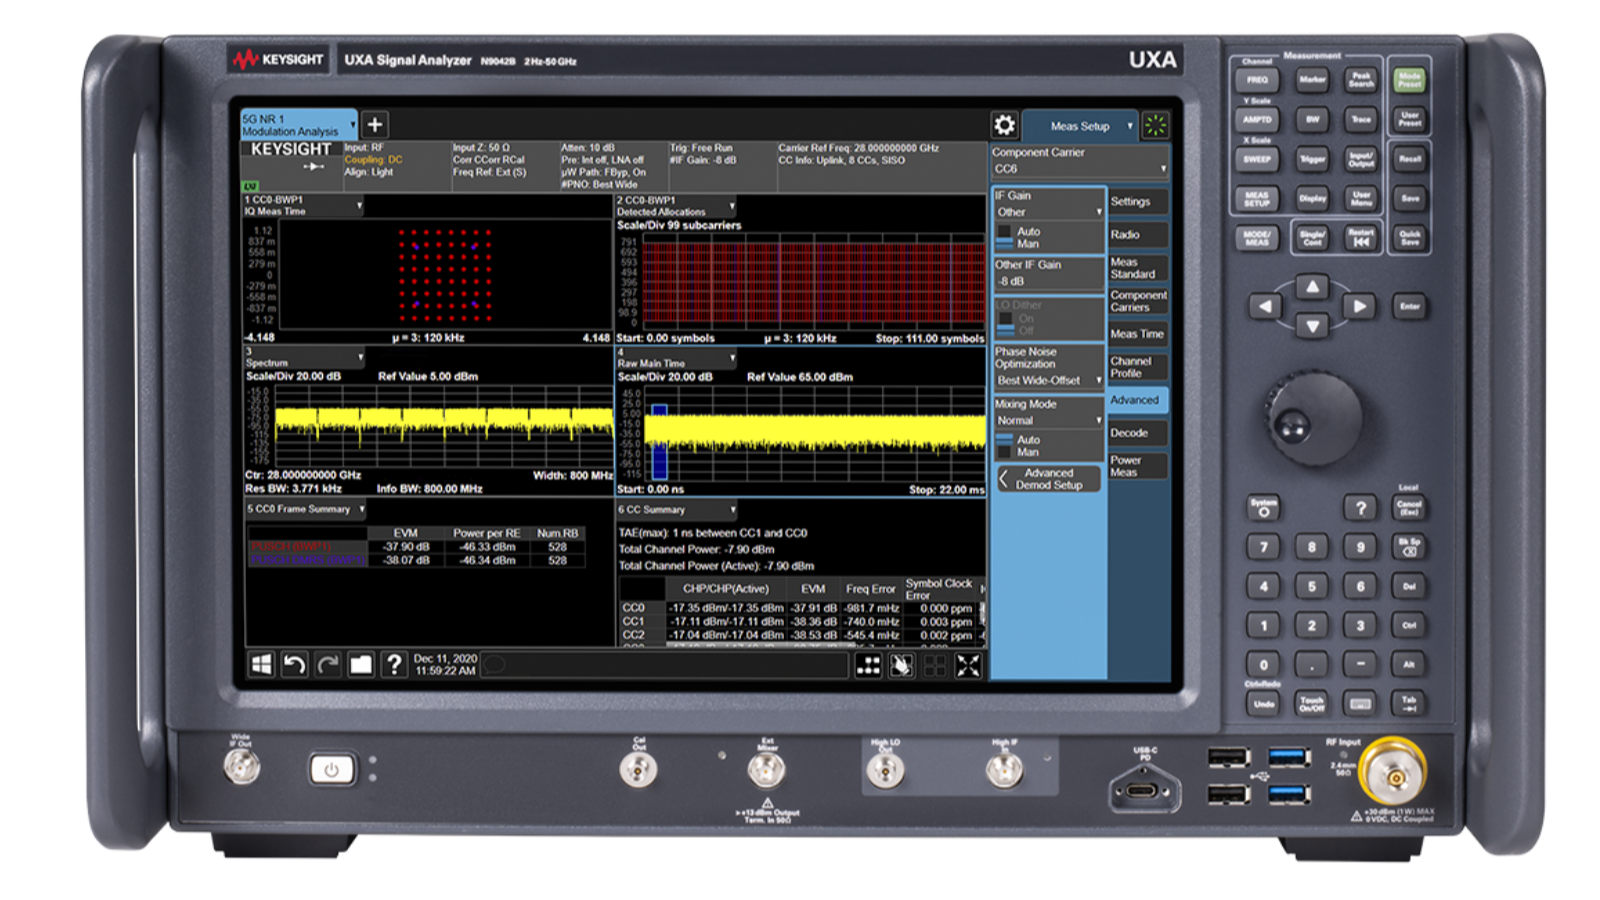Open the Meas Setup dropdown menu

tap(1080, 126)
